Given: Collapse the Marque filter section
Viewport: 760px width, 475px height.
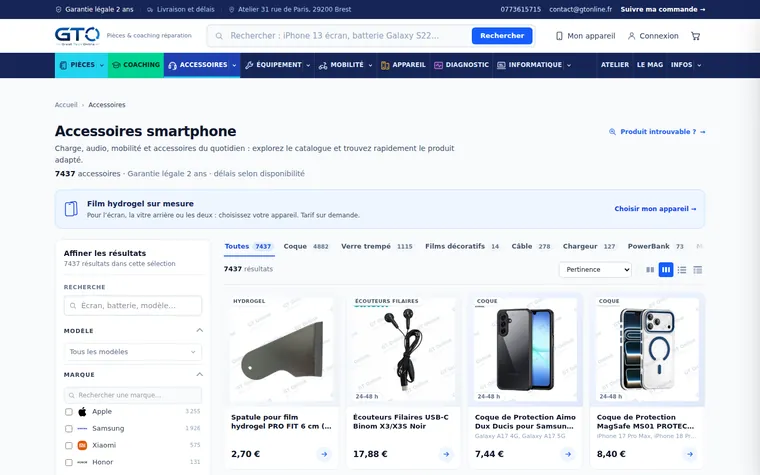Looking at the screenshot, I should pyautogui.click(x=199, y=375).
